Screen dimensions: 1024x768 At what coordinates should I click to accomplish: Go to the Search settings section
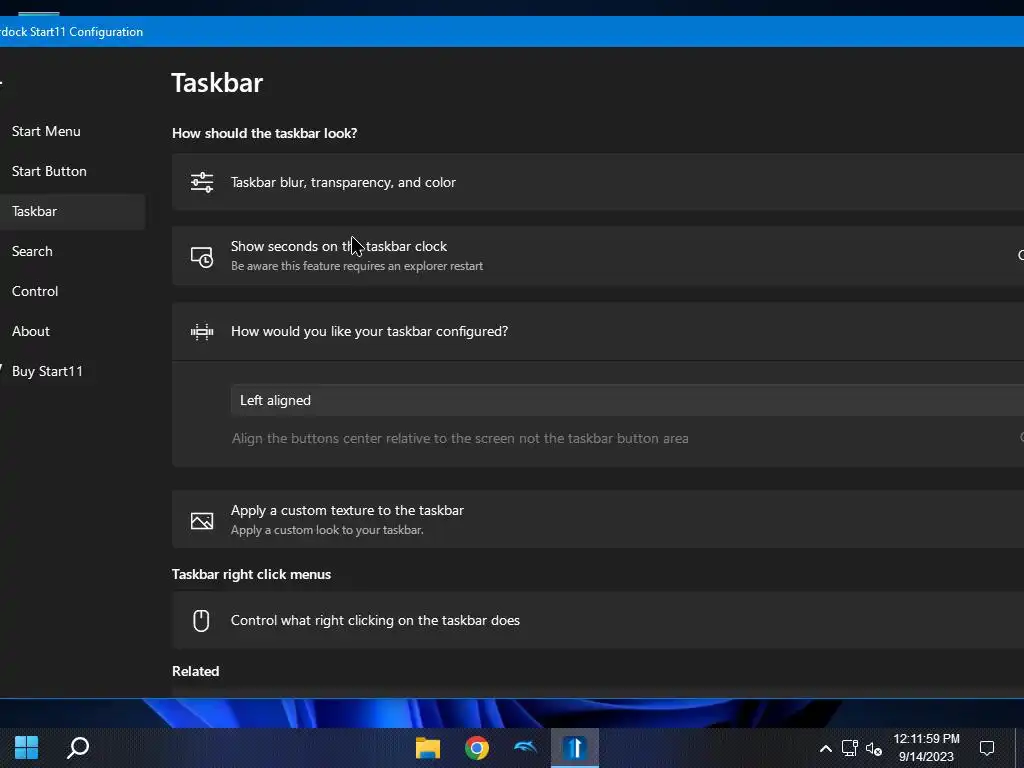click(x=32, y=251)
